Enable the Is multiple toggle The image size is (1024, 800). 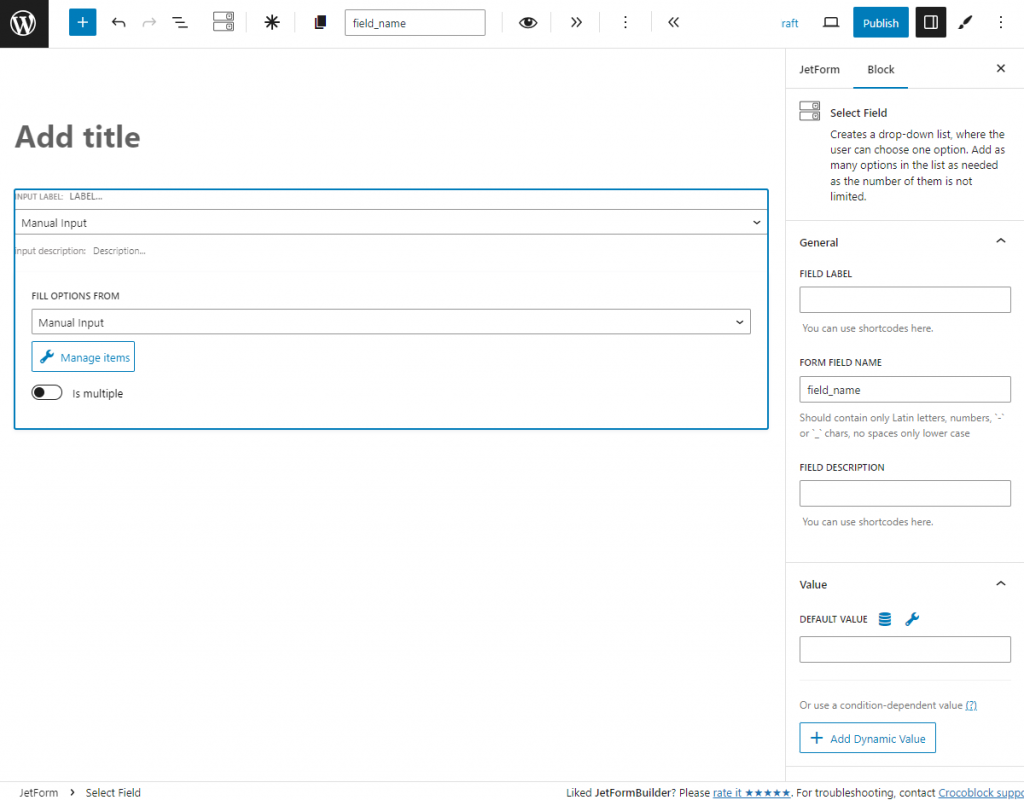(46, 392)
